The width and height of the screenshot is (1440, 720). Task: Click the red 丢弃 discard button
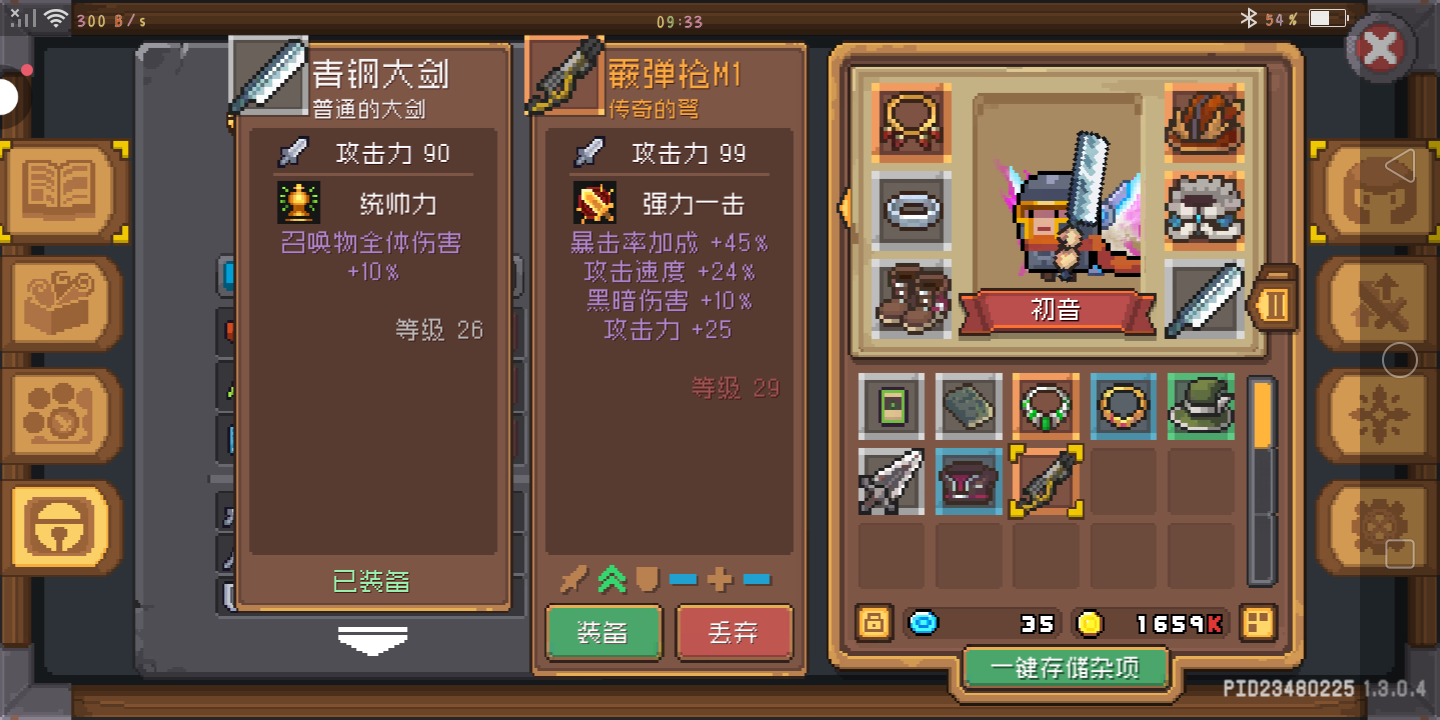point(734,632)
